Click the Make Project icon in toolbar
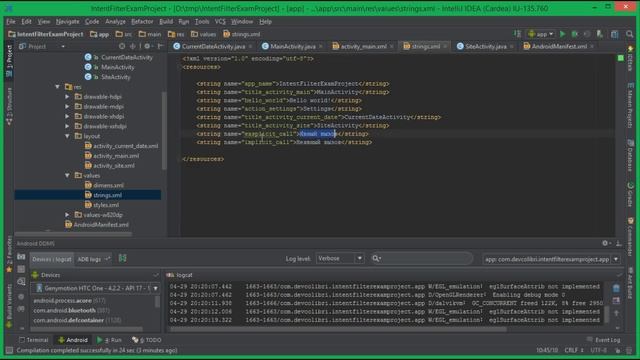Image resolution: width=640 pixels, height=360 pixels. 518,34
